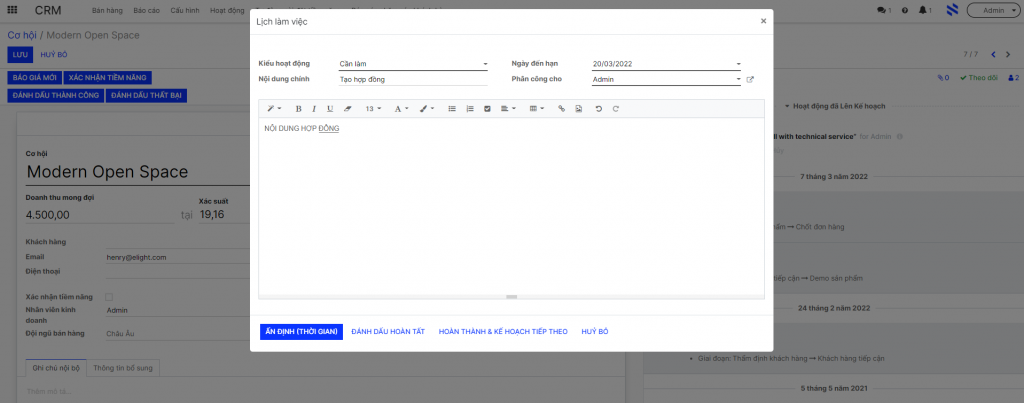Insert an image using the picture icon
Screen dimensions: 1024x403
click(x=579, y=109)
